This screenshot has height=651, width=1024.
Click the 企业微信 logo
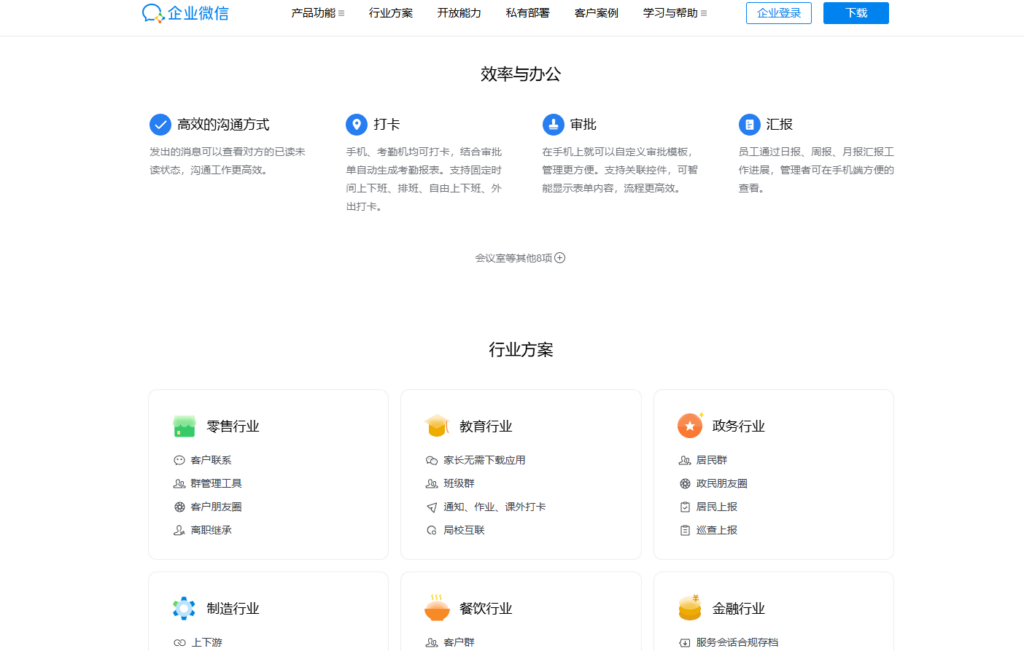[185, 14]
